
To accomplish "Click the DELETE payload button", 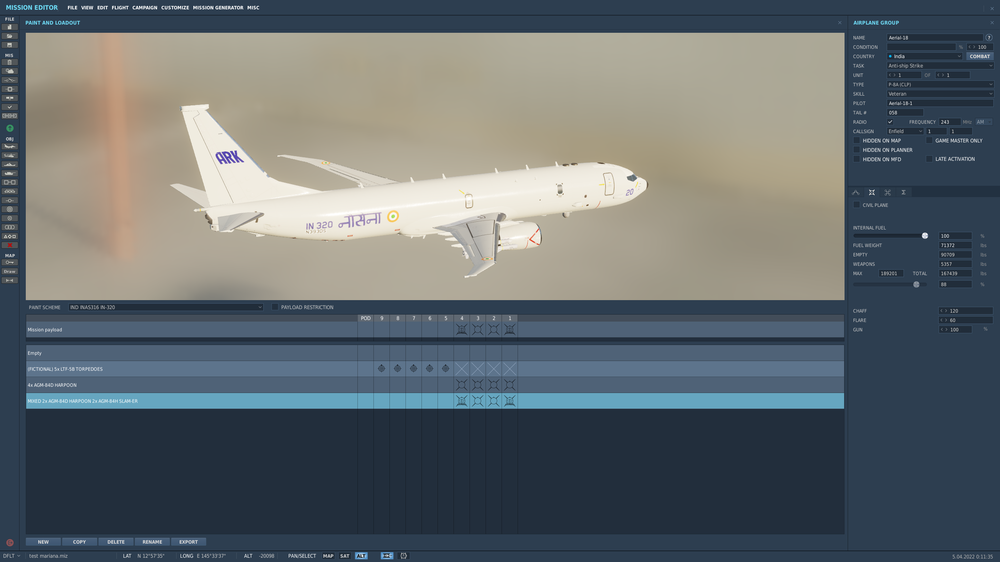I will (x=115, y=542).
